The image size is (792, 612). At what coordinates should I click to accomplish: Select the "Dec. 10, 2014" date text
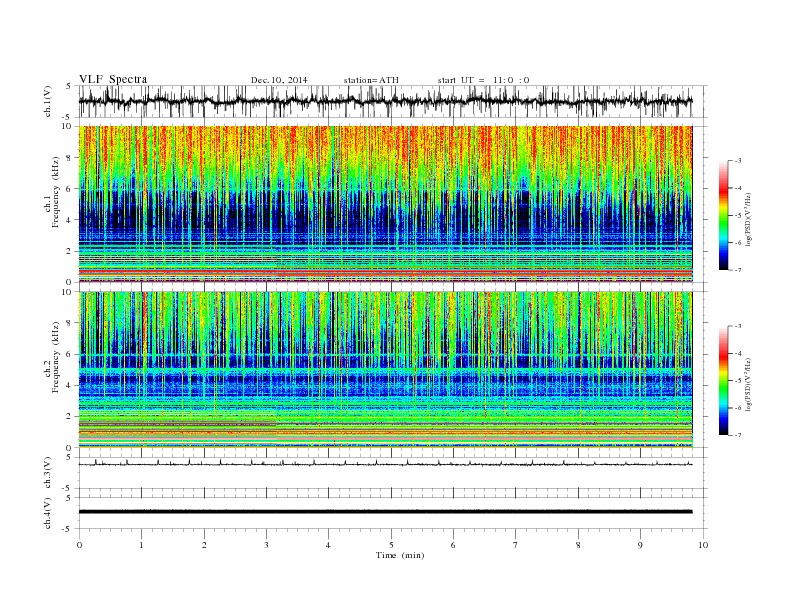click(x=279, y=80)
